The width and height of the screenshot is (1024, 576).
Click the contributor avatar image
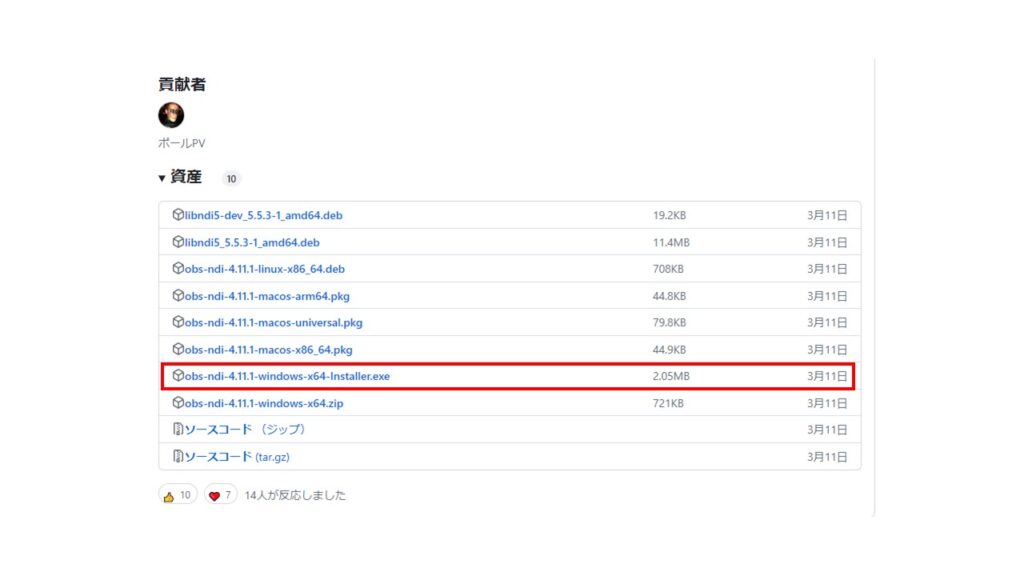171,115
